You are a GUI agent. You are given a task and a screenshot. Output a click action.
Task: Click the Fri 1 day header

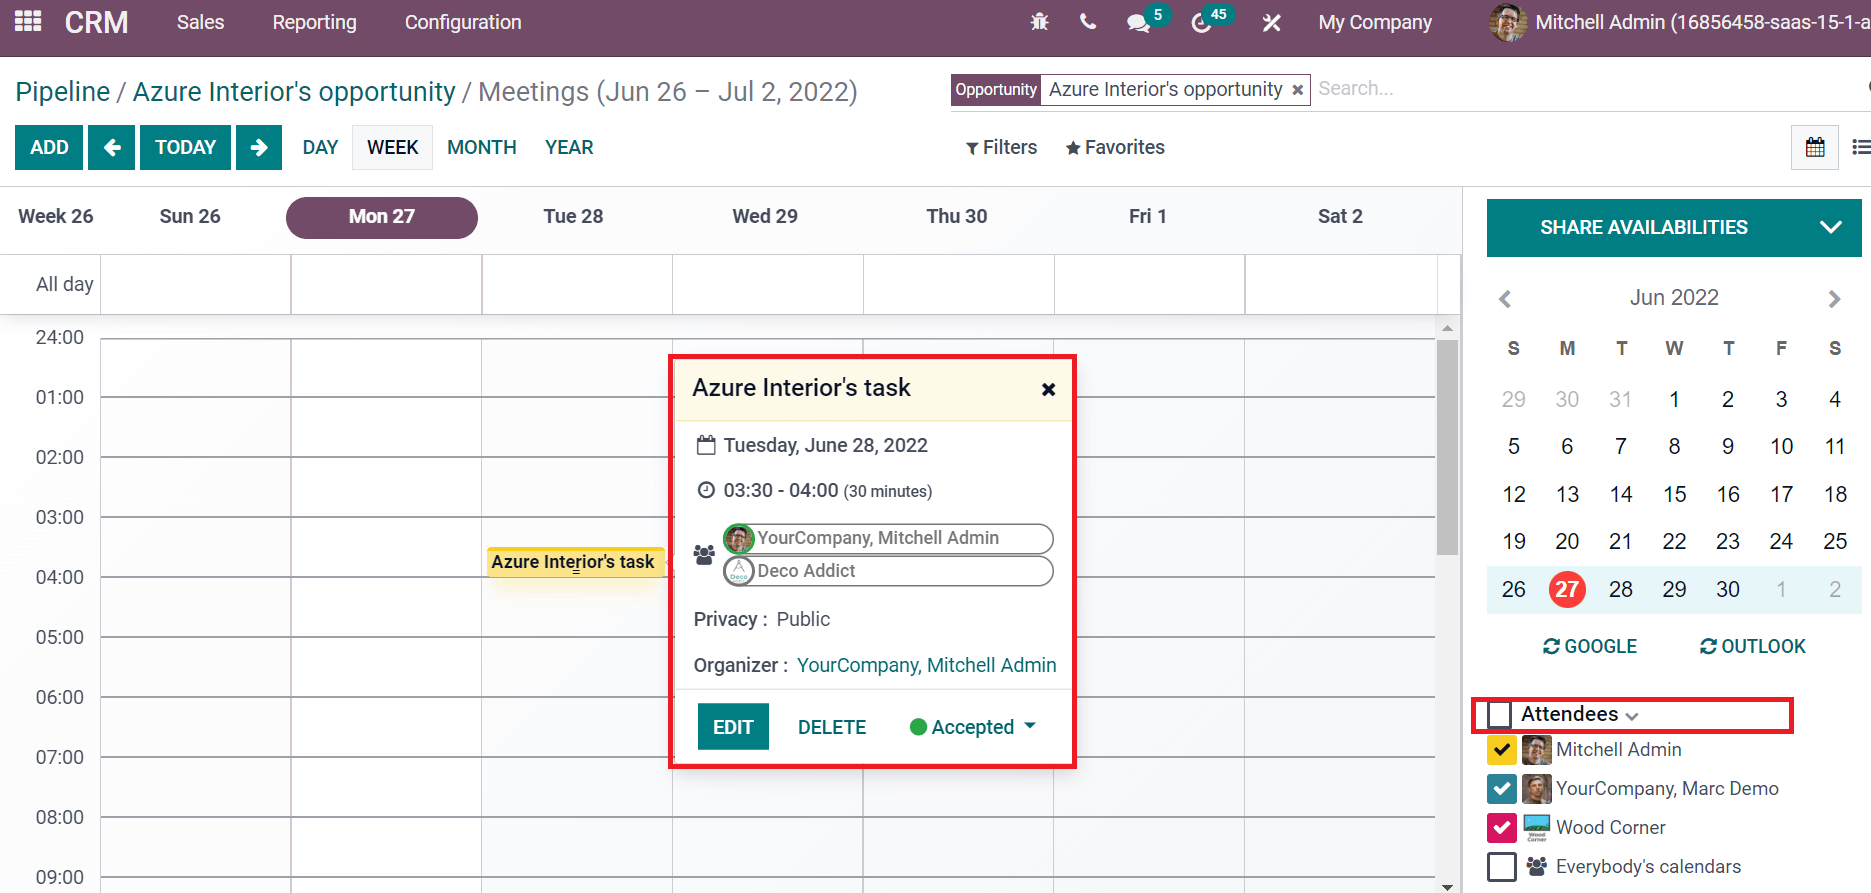point(1148,217)
